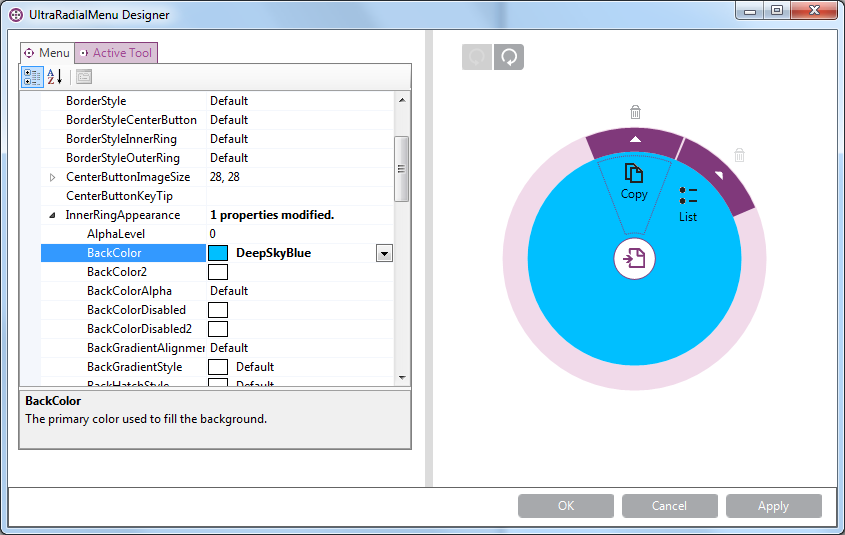Screen dimensions: 845x535
Task: Click the DeepSkyBlue color swatch
Action: [x=218, y=254]
